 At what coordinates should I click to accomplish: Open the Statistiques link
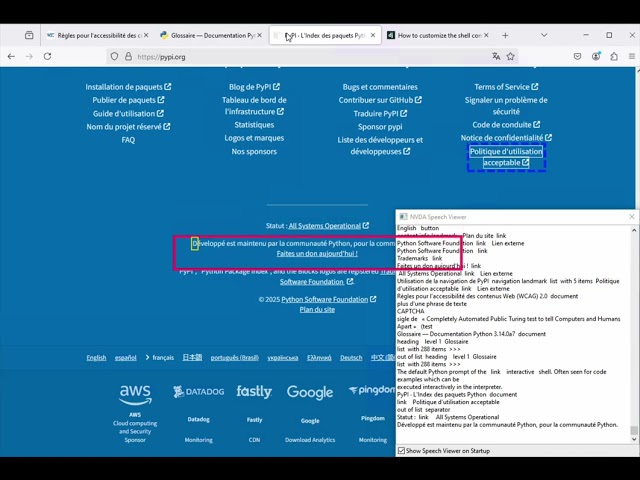click(254, 124)
